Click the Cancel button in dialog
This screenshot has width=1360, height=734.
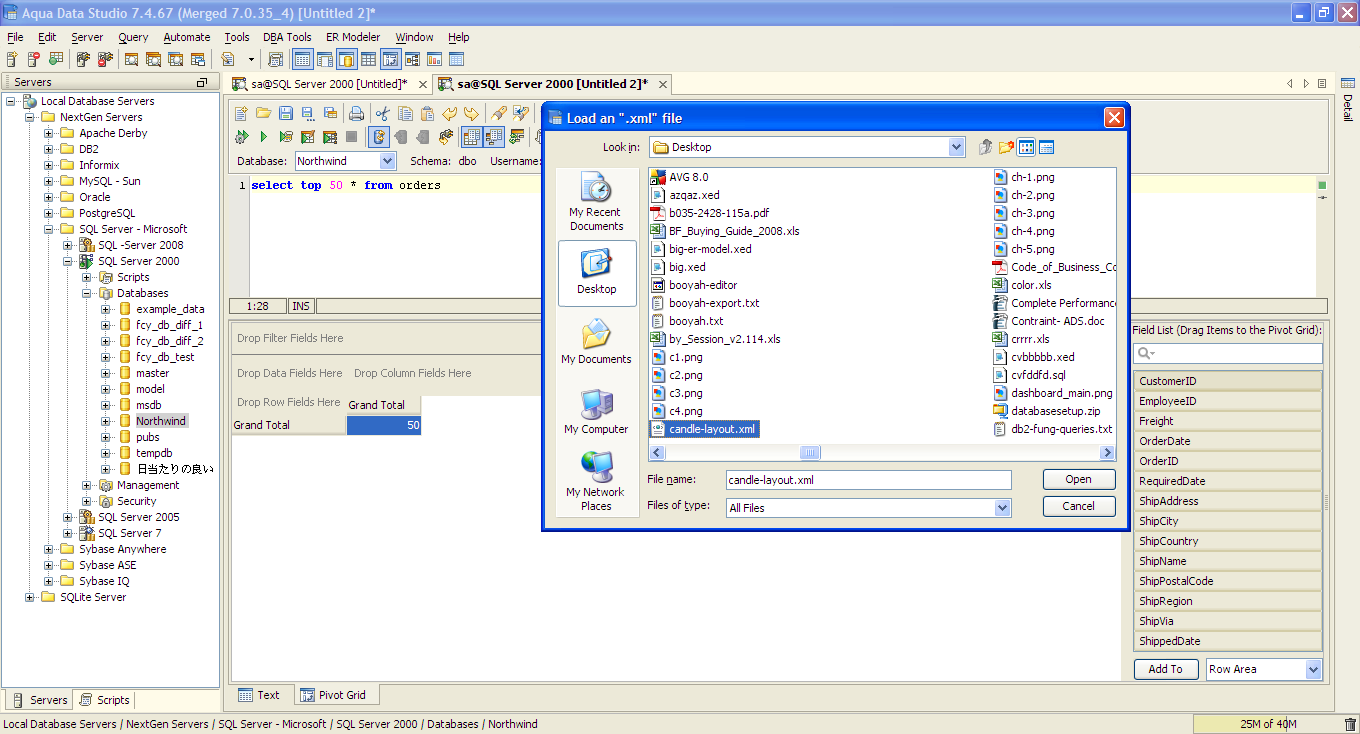[1078, 506]
